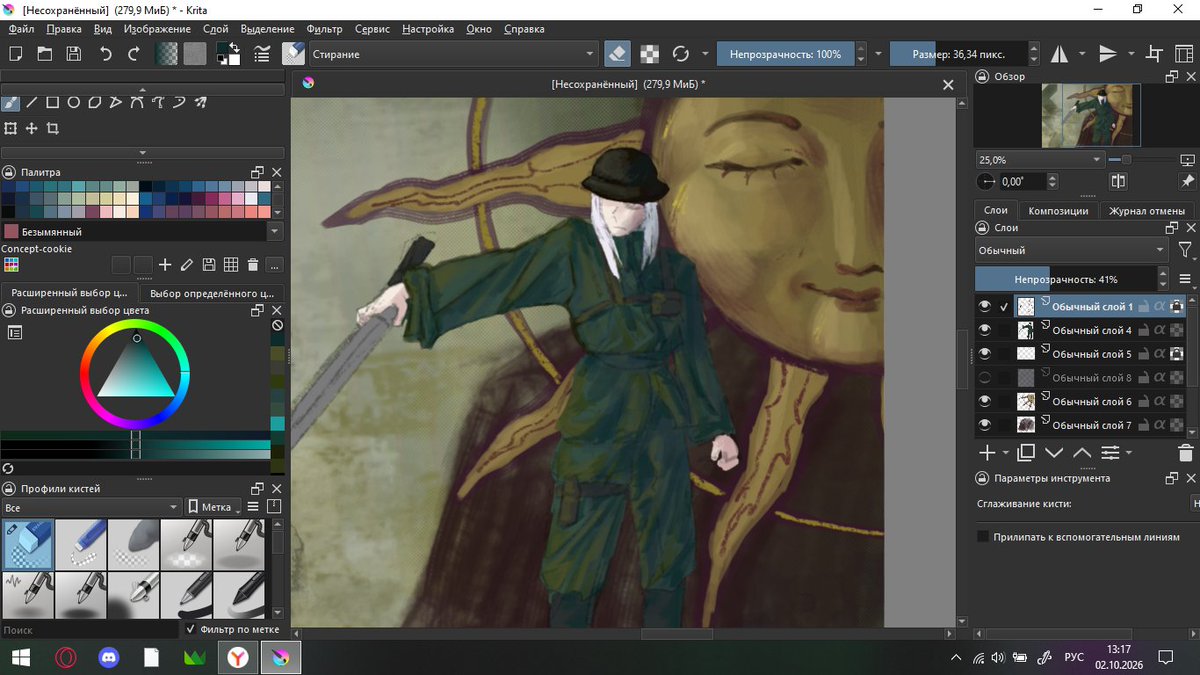Viewport: 1200px width, 675px height.
Task: Move the layer up in stack
Action: (x=1081, y=453)
